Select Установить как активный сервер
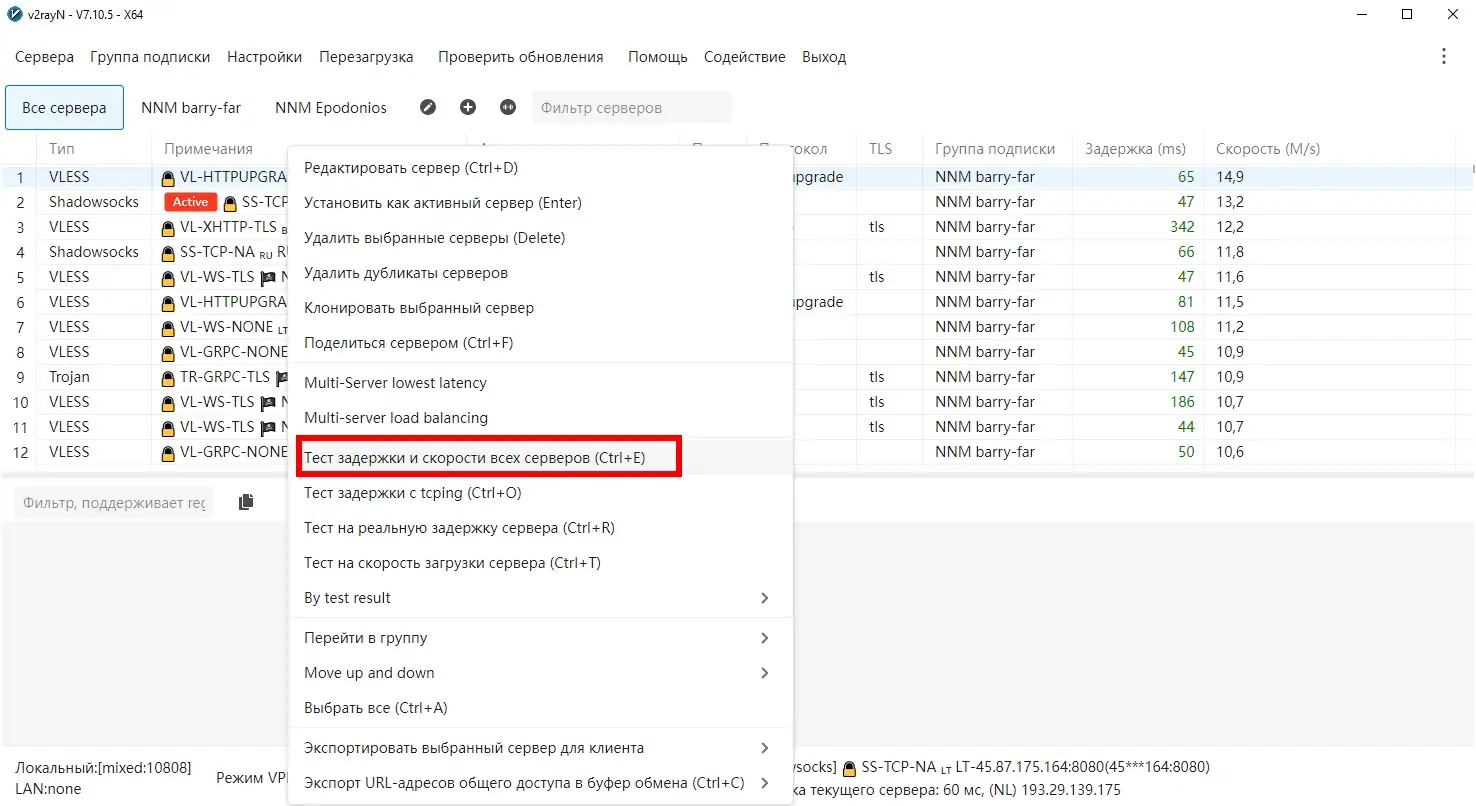1476x806 pixels. (x=540, y=203)
